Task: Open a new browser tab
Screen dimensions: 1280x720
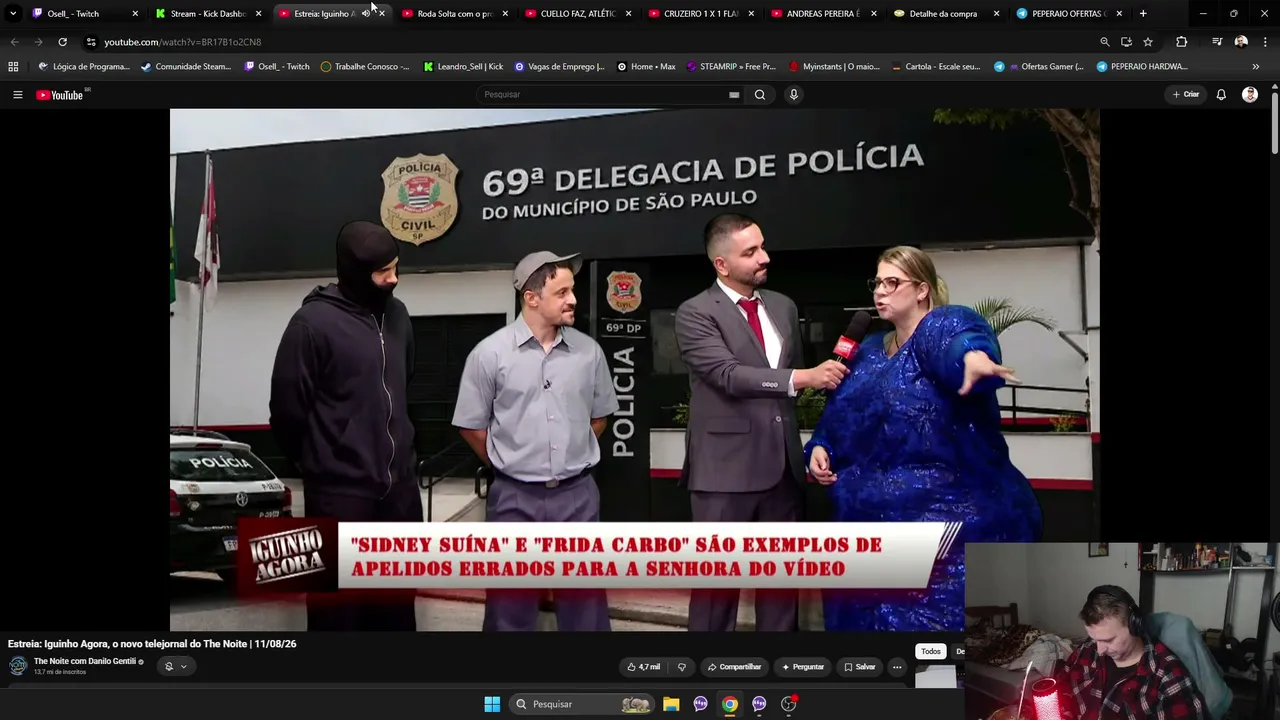Action: pos(1143,14)
